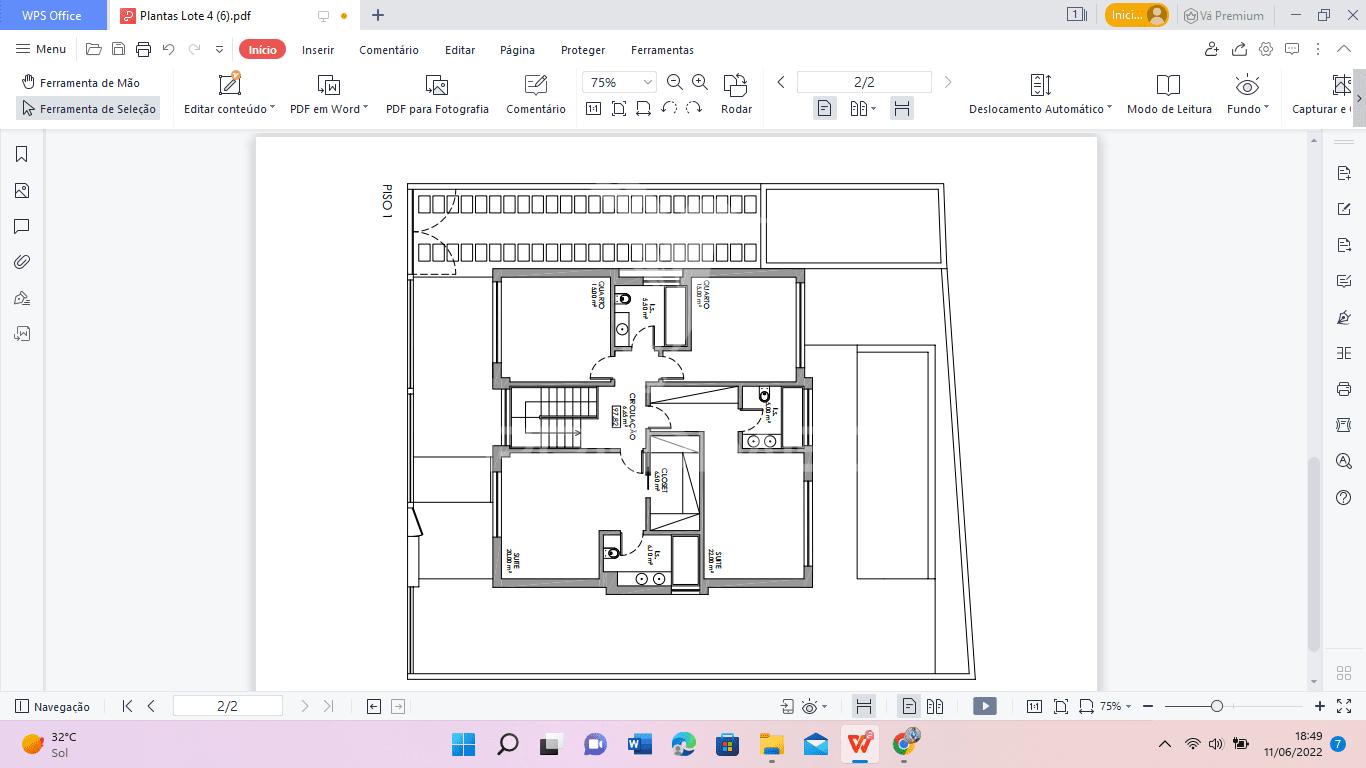
Task: Click the zoom in magnifier icon
Action: tap(700, 82)
